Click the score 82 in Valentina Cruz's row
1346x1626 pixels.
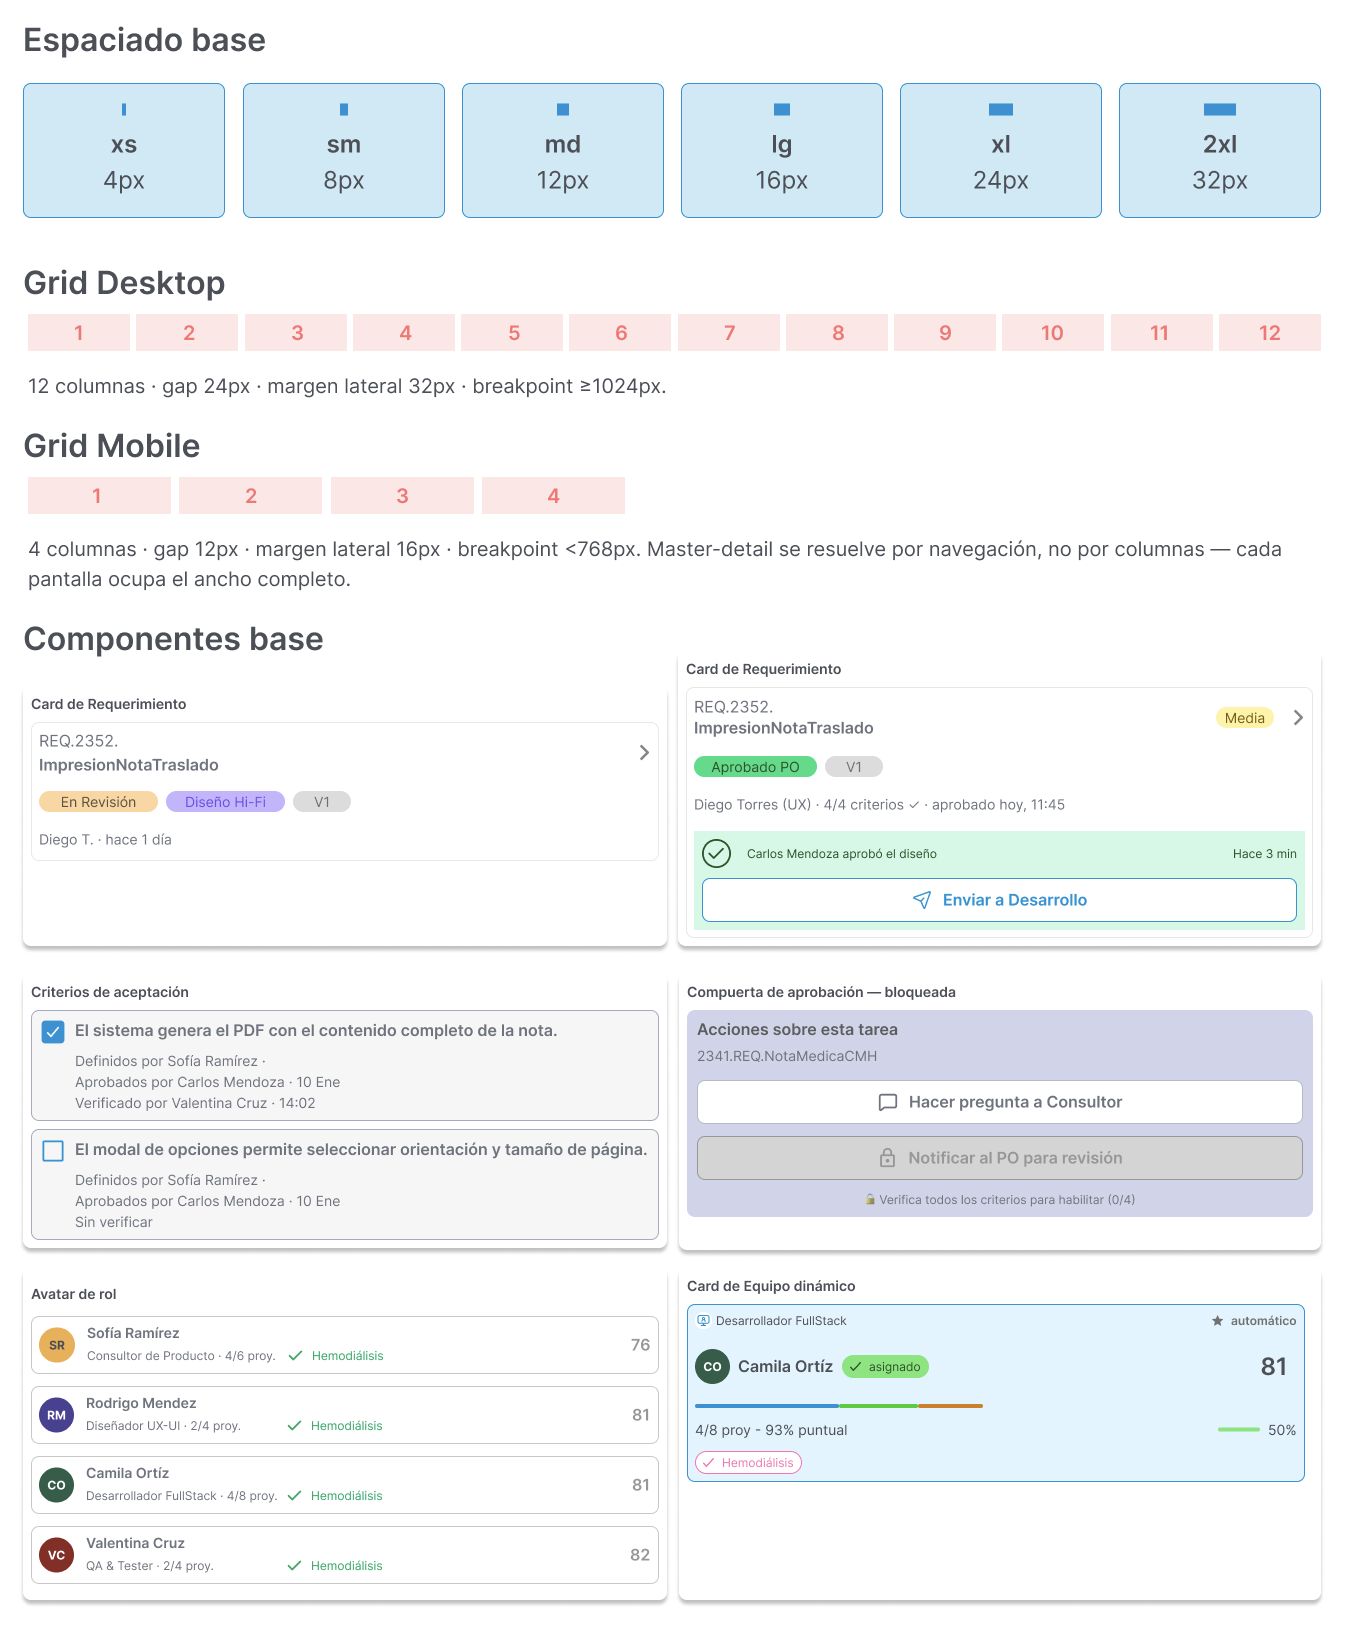(x=640, y=1555)
